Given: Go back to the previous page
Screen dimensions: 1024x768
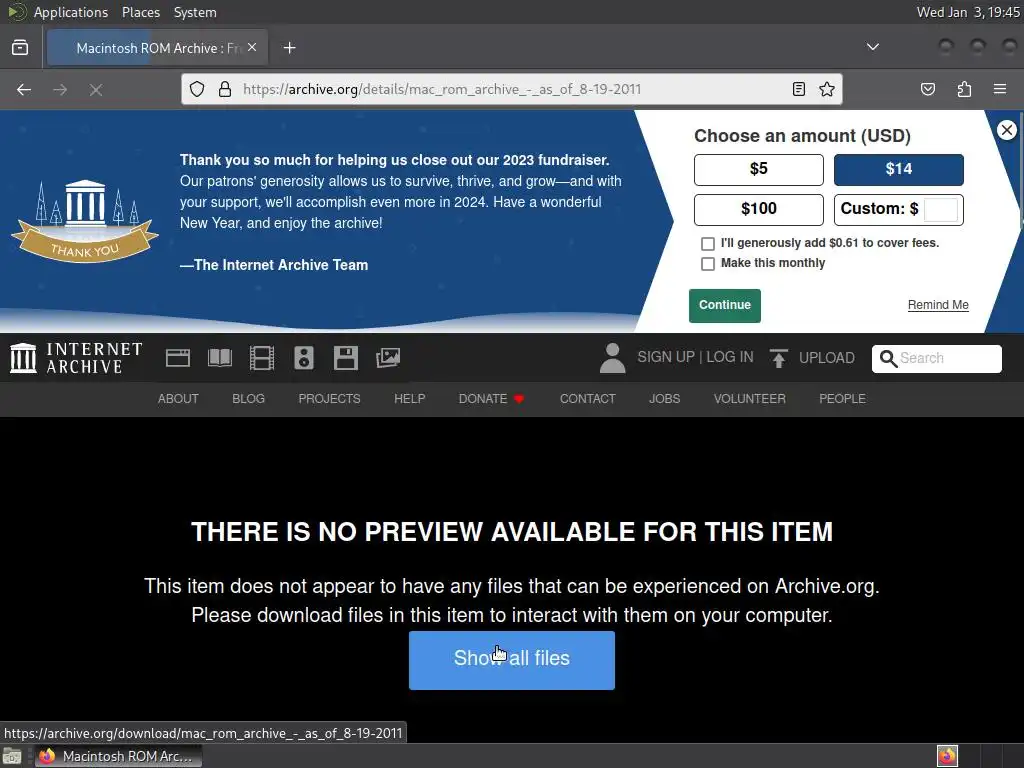Looking at the screenshot, I should pyautogui.click(x=24, y=89).
